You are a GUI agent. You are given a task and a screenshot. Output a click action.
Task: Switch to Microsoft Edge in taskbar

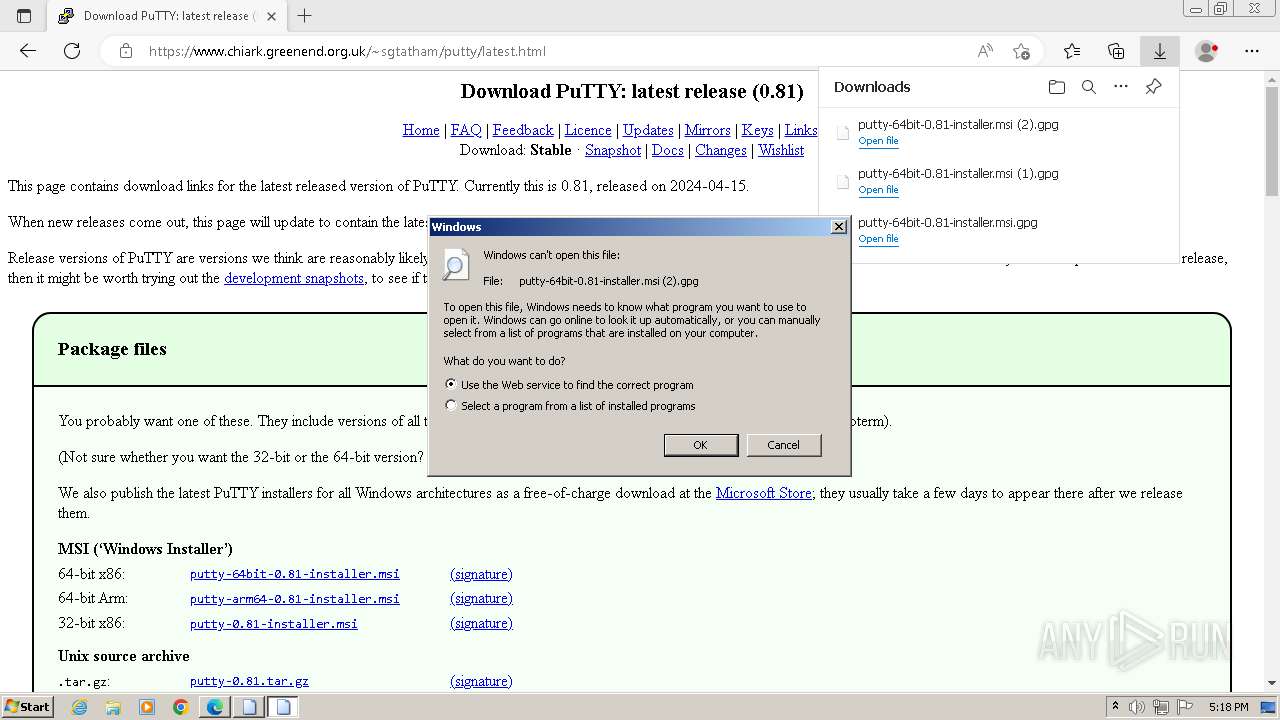point(215,707)
